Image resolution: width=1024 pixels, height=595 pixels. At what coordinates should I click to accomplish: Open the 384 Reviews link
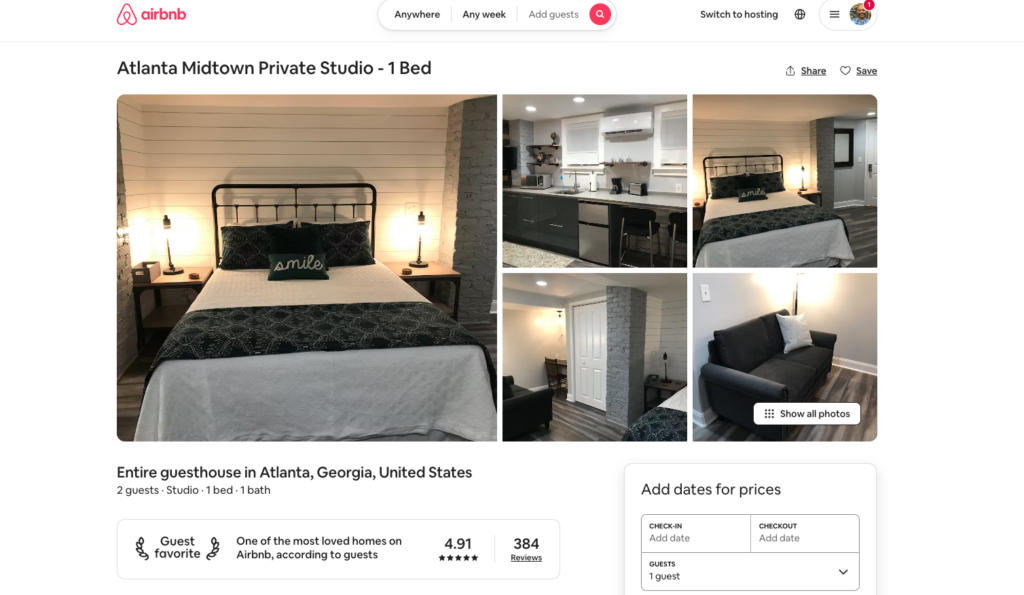click(x=526, y=549)
